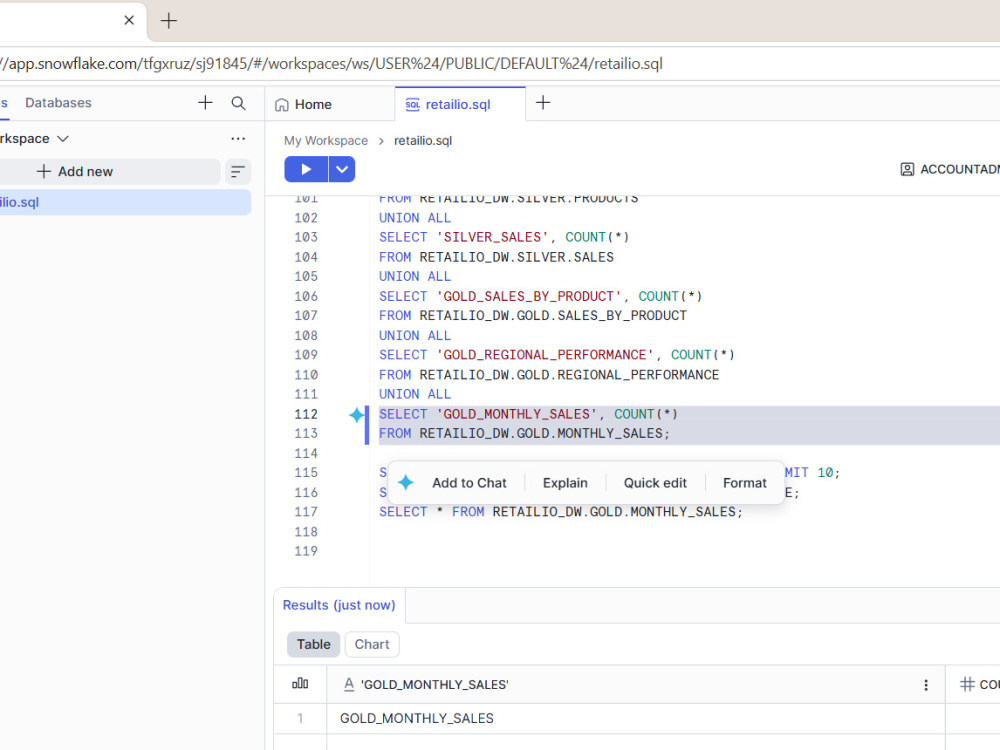
Task: Click line FROM RETAILIO_DW.GOLD.SALES_BY_PRODUCT
Action: tap(533, 316)
